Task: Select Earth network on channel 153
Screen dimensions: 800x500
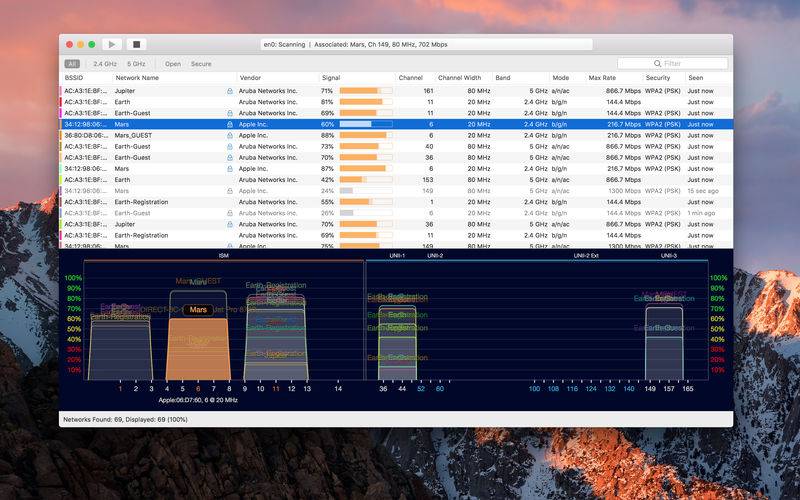Action: (x=396, y=180)
